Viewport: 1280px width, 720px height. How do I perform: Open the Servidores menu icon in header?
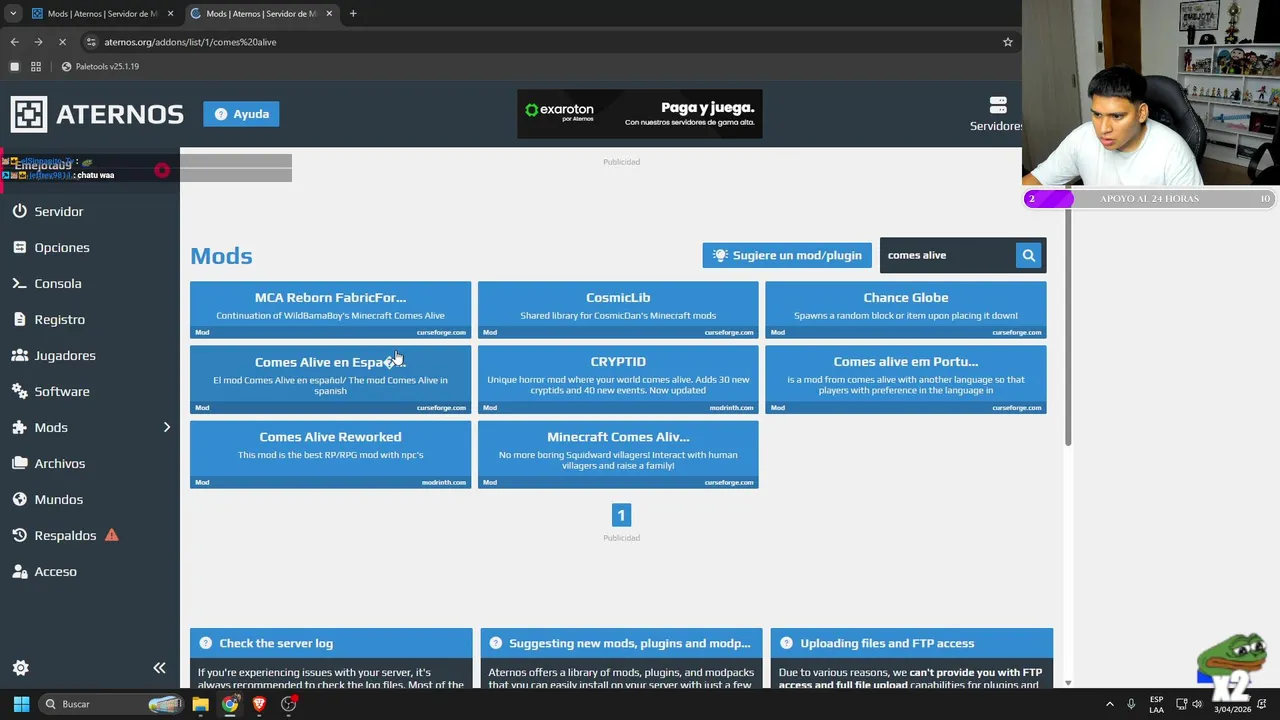click(997, 105)
